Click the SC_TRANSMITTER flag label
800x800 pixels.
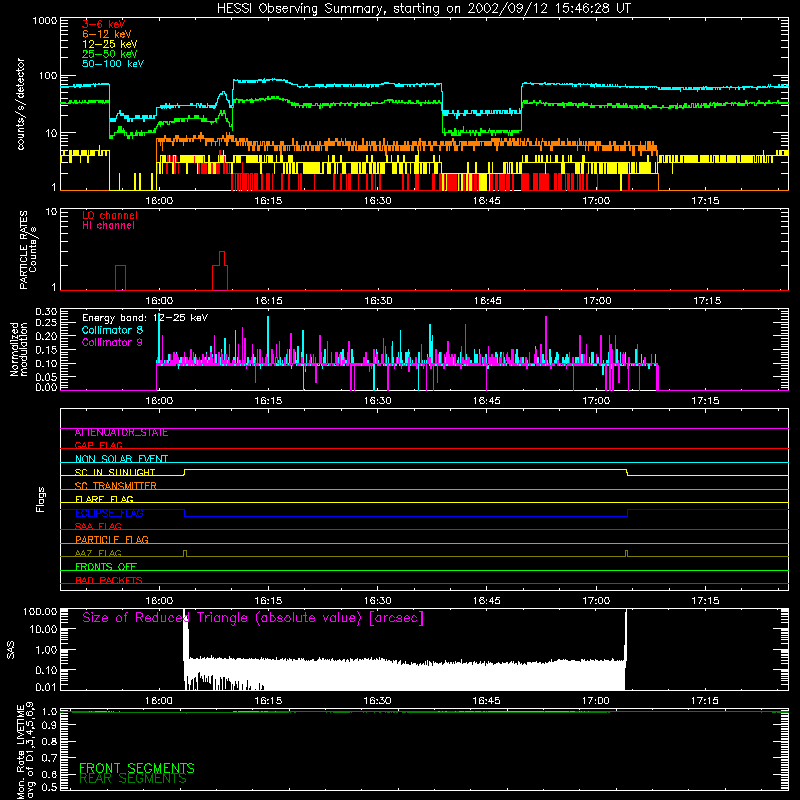[x=116, y=486]
